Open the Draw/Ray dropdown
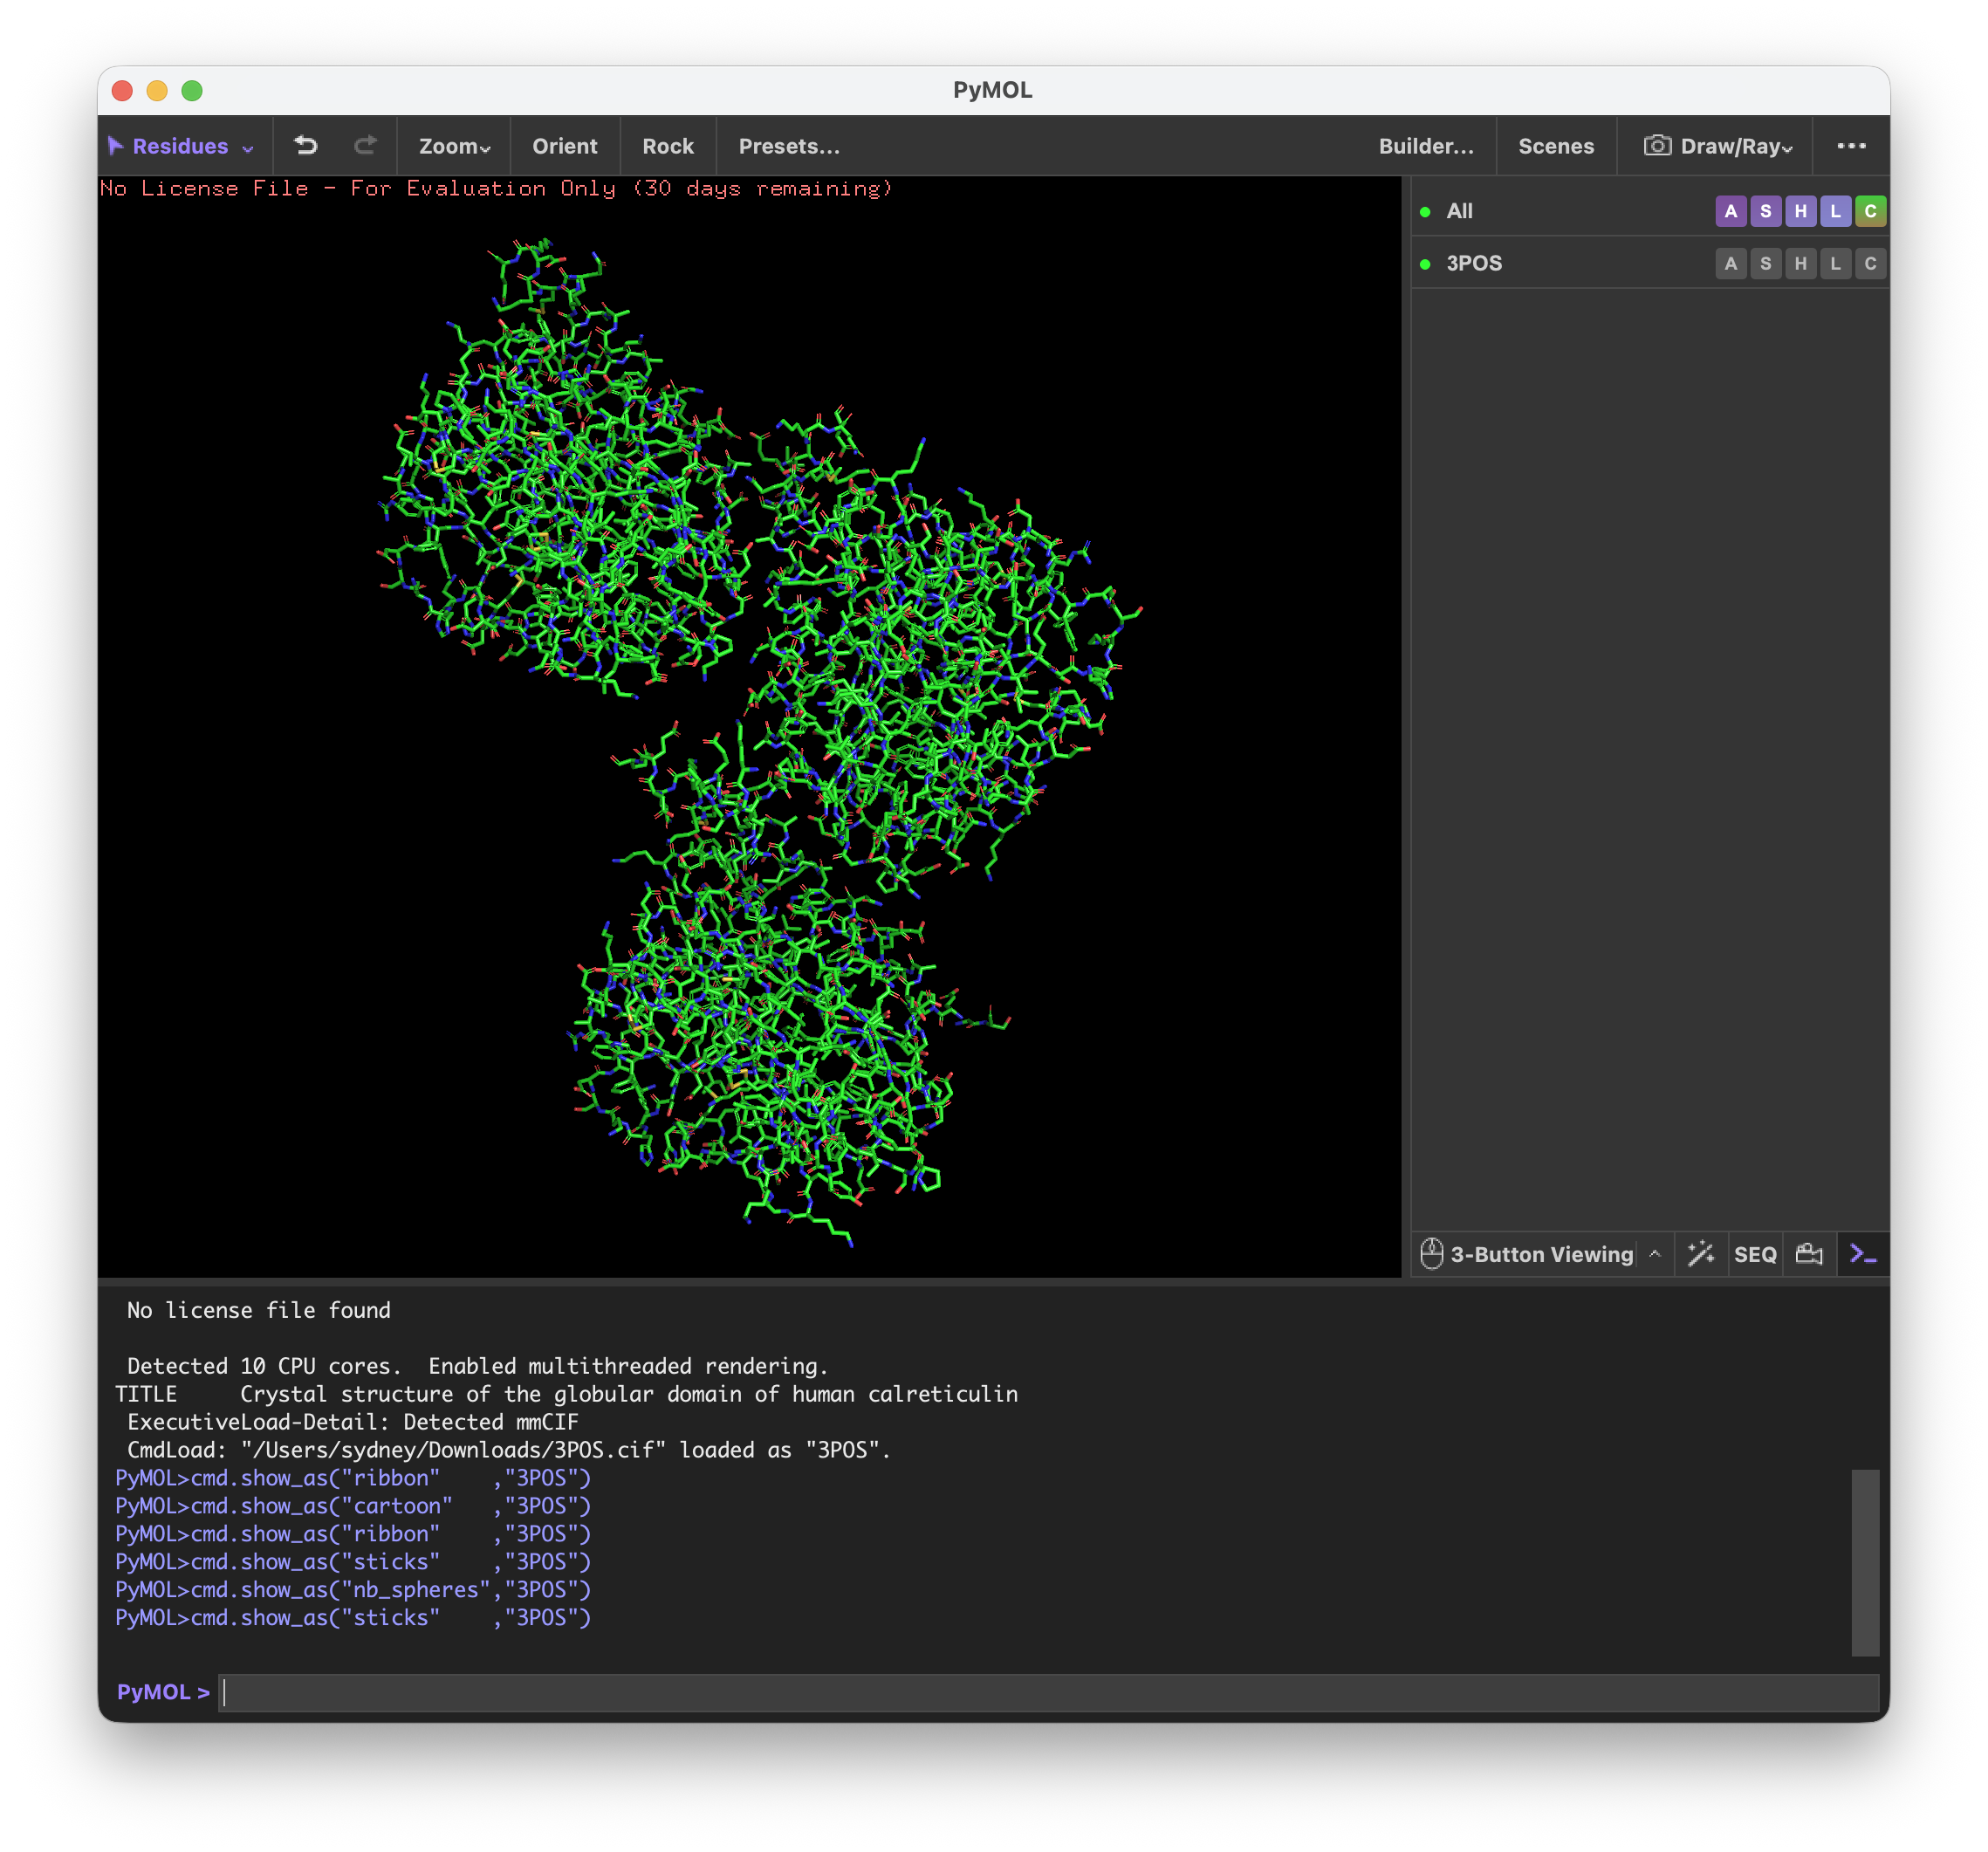 [x=1718, y=146]
